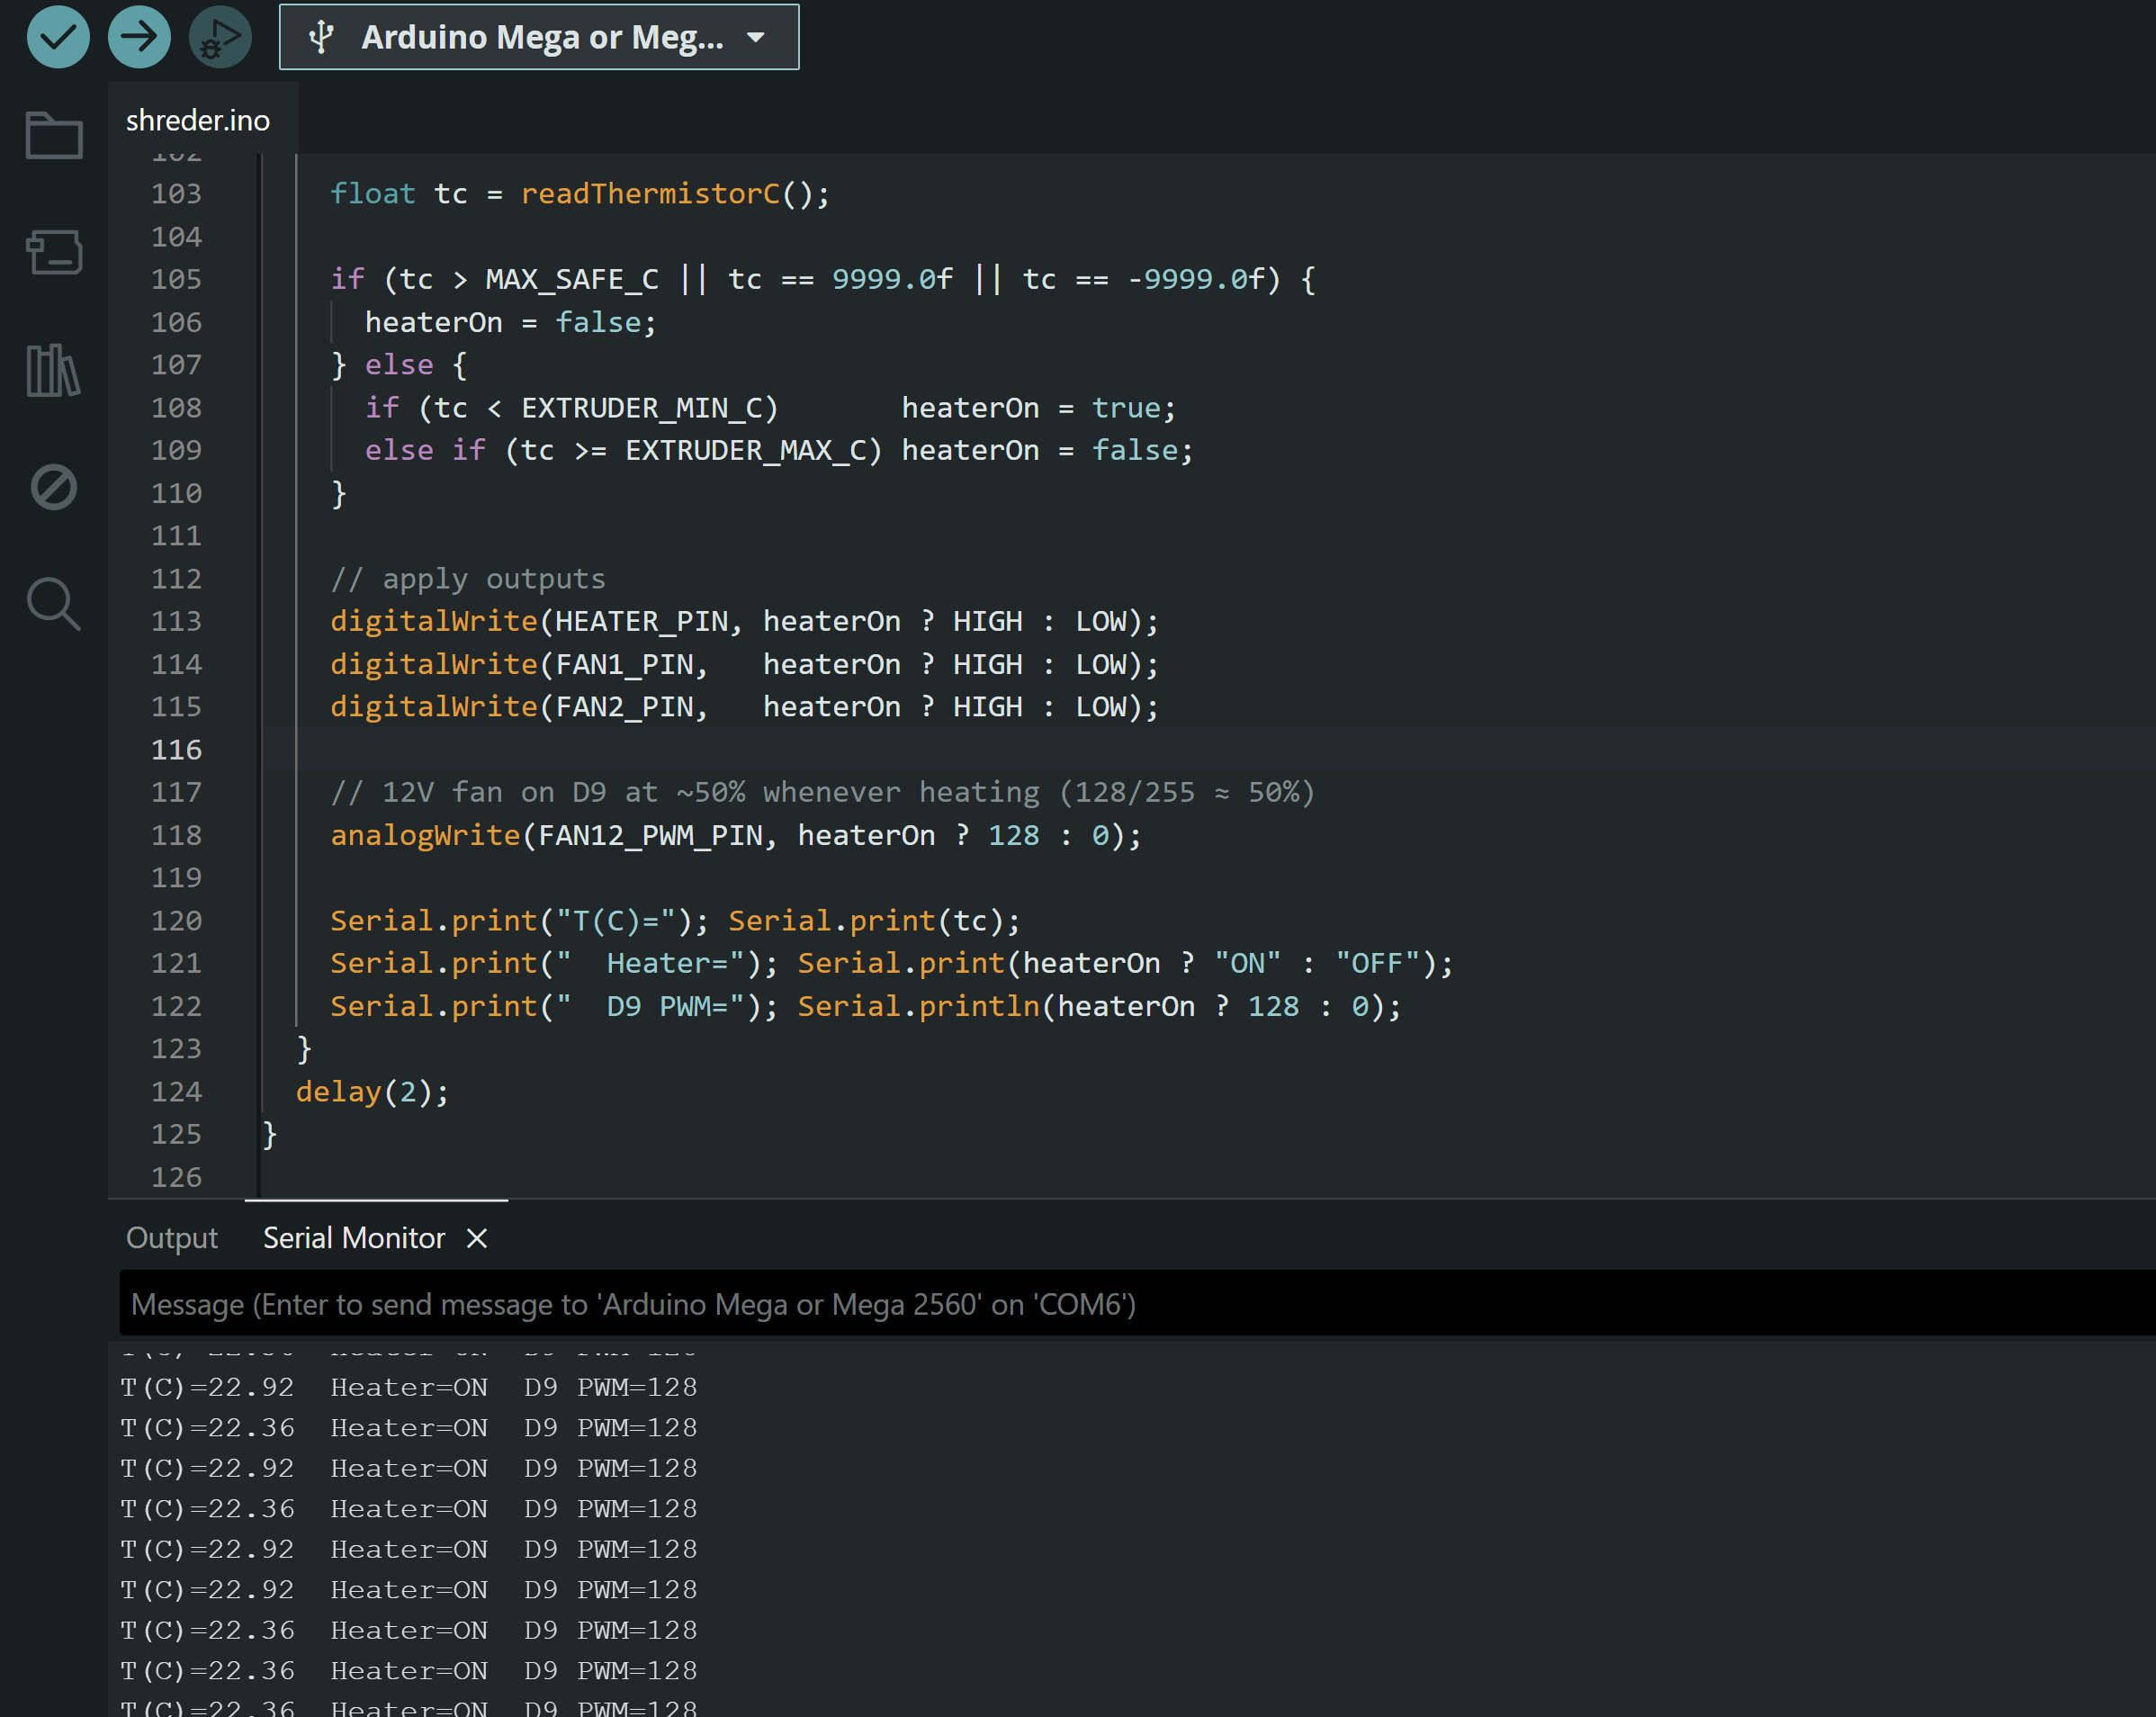This screenshot has height=1717, width=2156.
Task: Click the Verify sketch checkmark button
Action: [x=58, y=37]
